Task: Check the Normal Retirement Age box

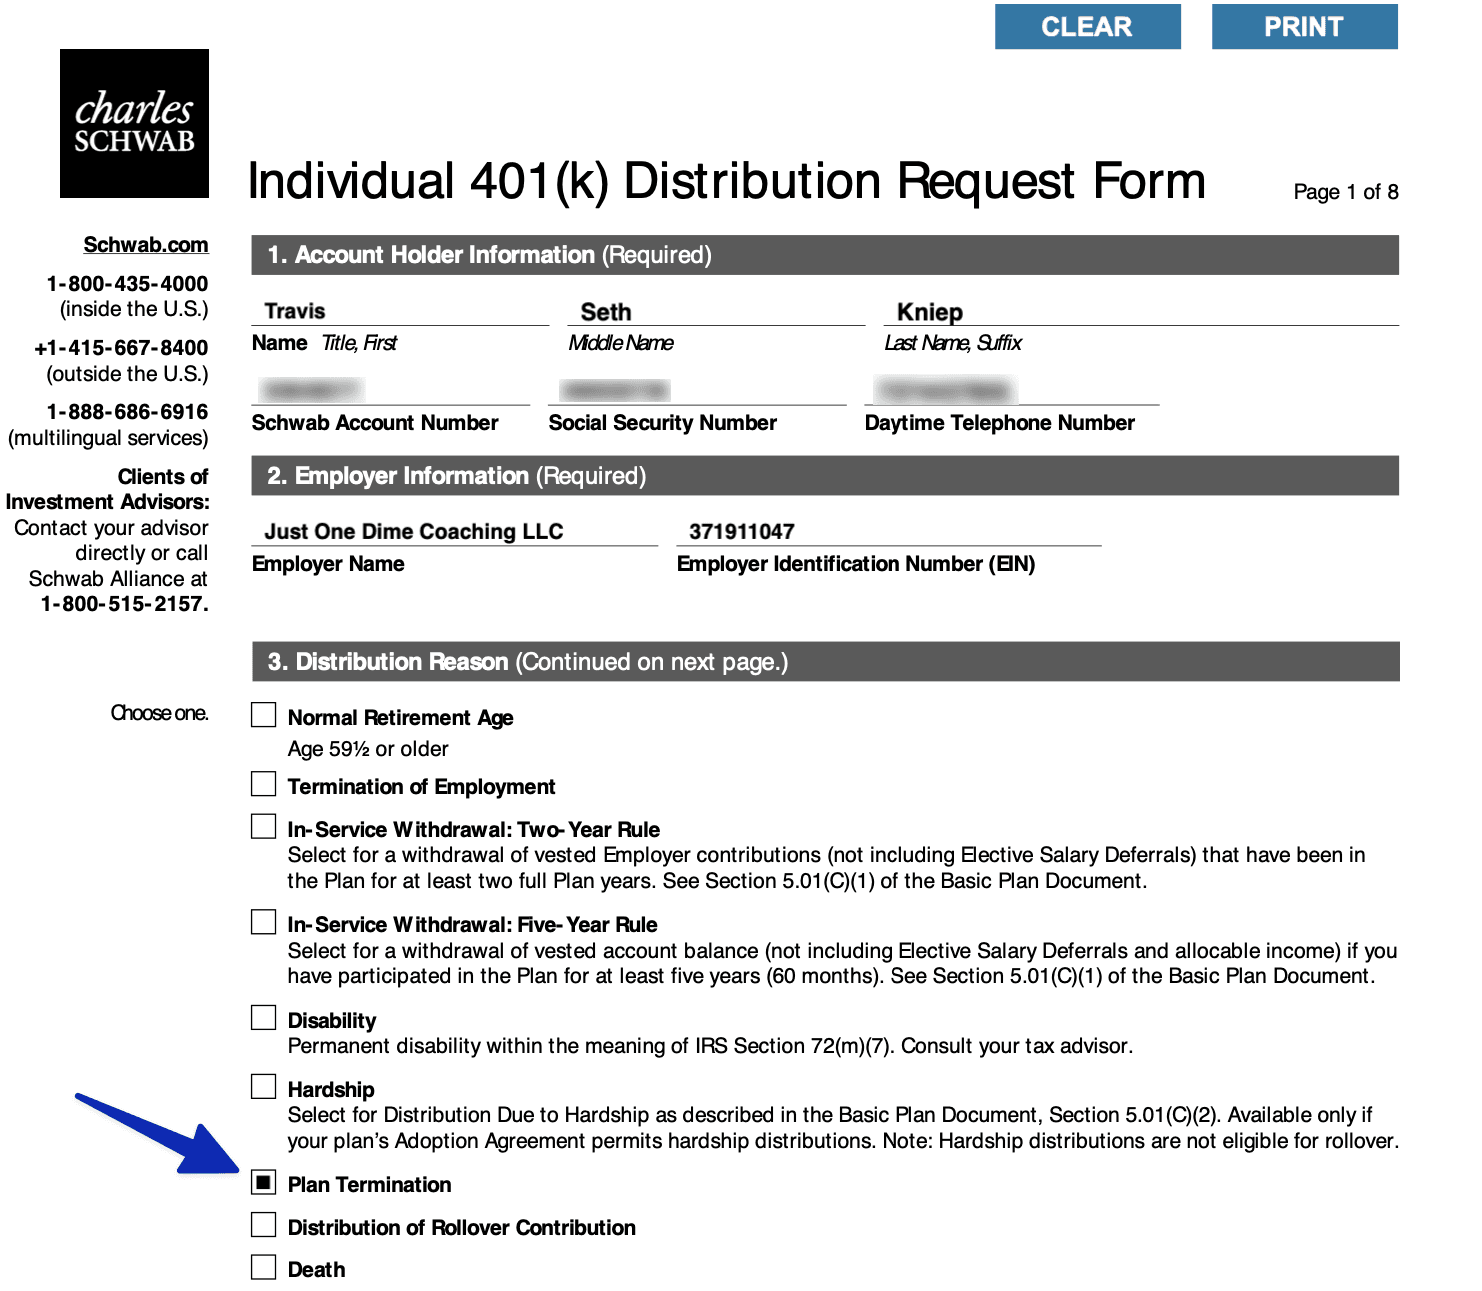Action: pyautogui.click(x=263, y=715)
